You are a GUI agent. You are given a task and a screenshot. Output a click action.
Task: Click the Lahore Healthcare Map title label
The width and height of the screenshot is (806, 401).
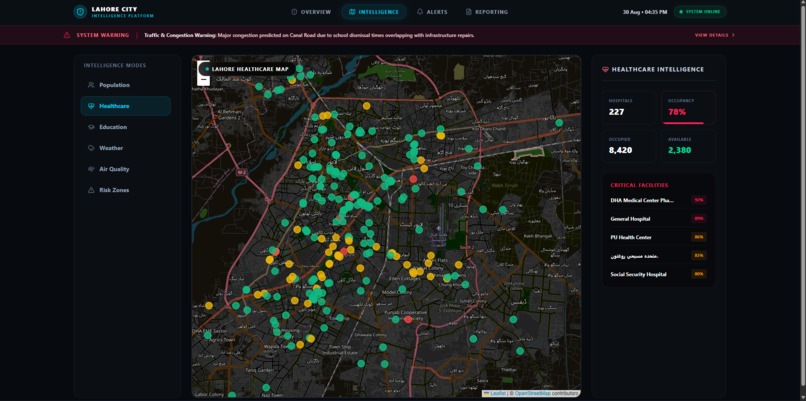pyautogui.click(x=247, y=69)
